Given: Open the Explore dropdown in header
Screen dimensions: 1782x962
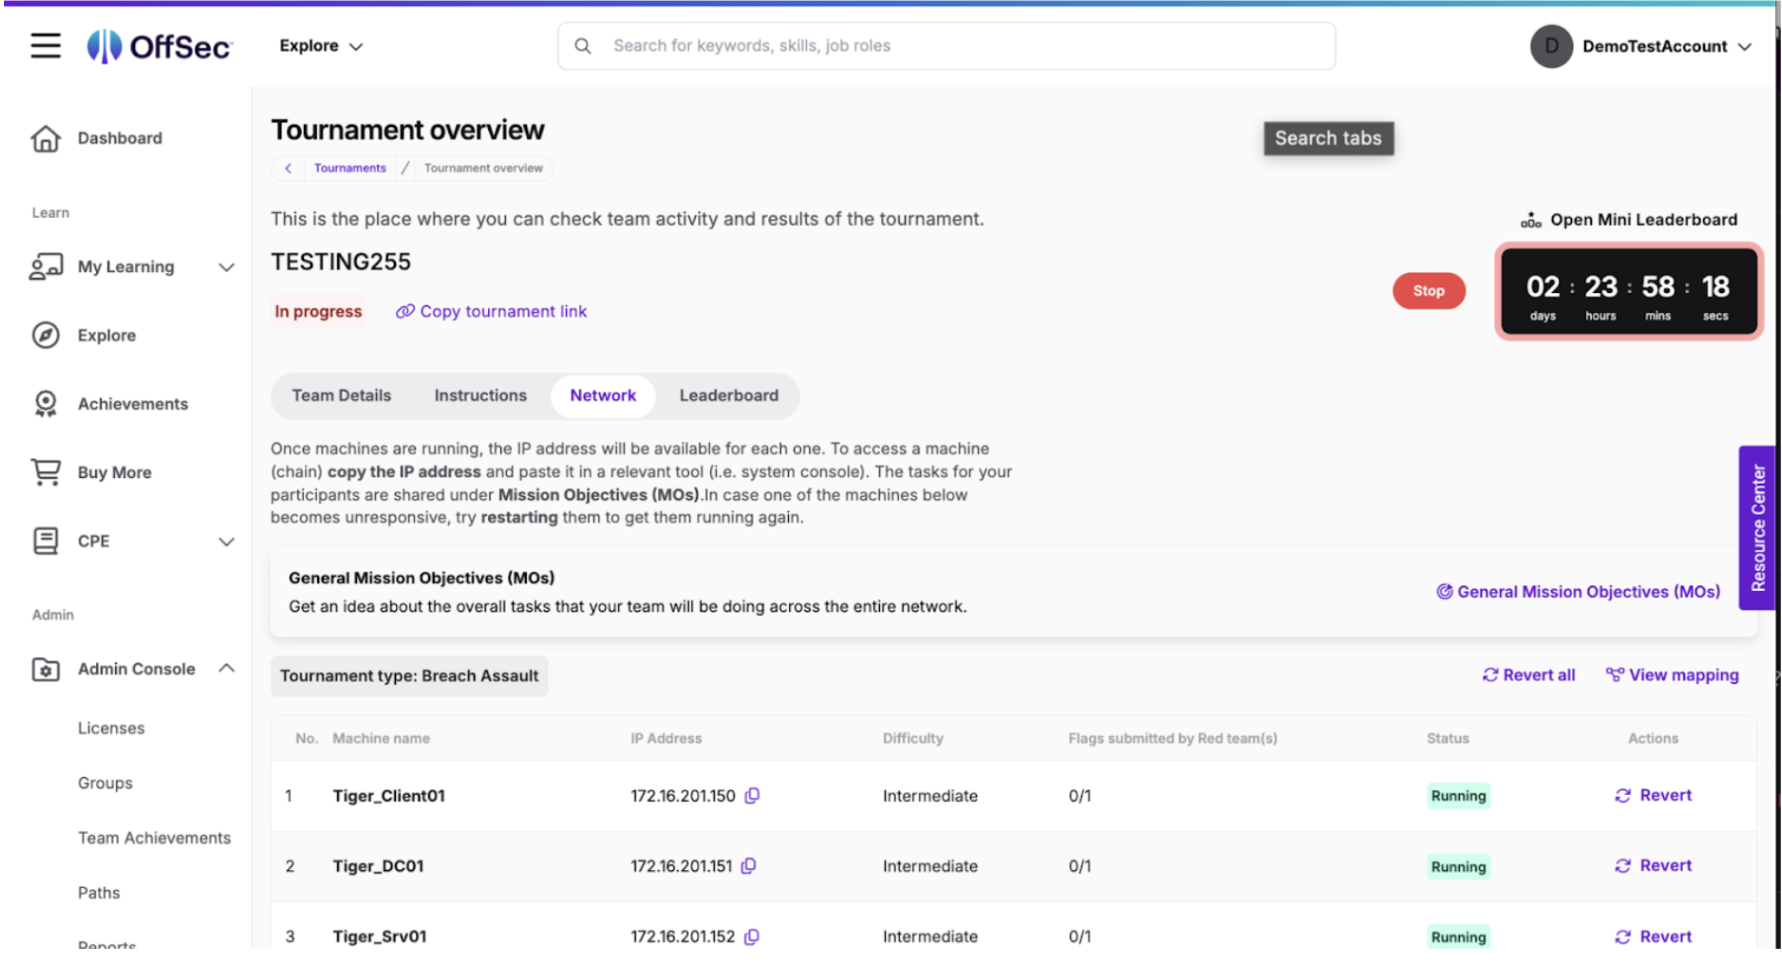Looking at the screenshot, I should [321, 46].
